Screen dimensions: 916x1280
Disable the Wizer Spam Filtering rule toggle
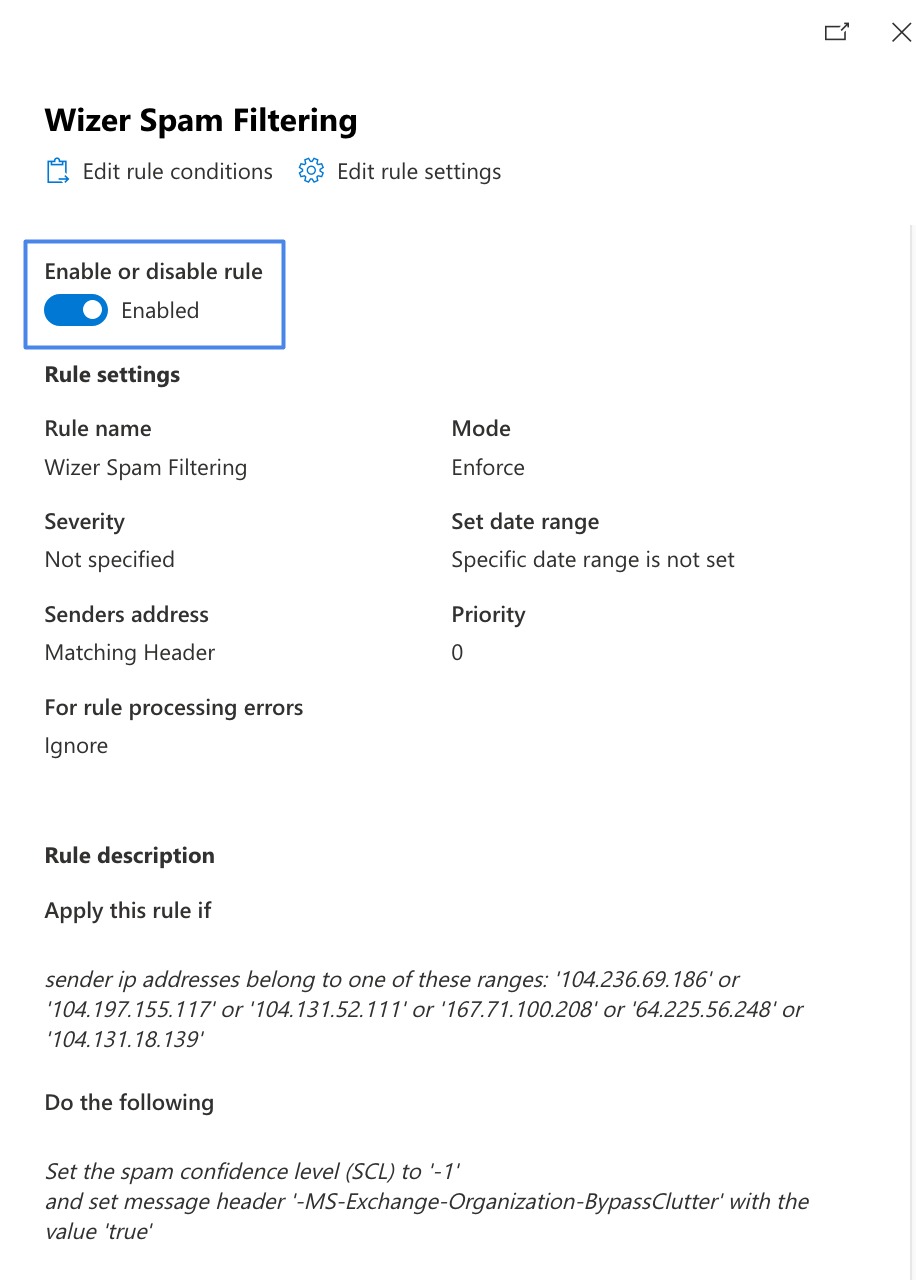(76, 310)
